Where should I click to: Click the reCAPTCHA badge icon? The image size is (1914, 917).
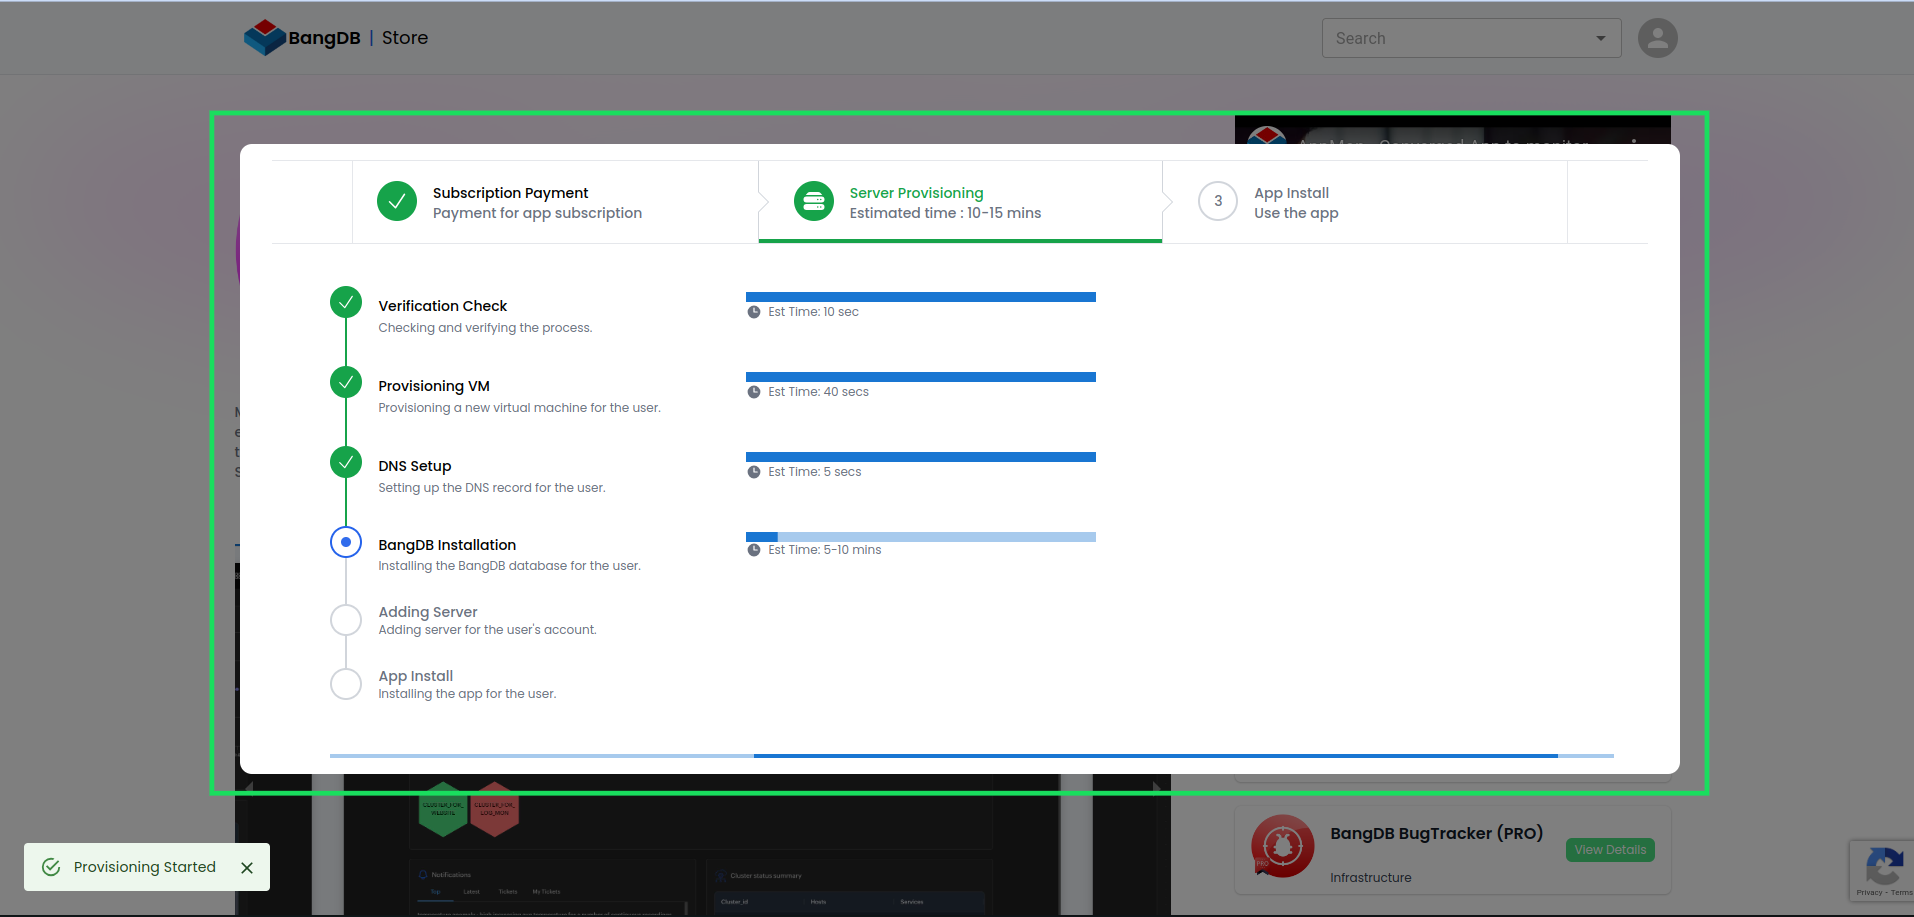(1884, 865)
